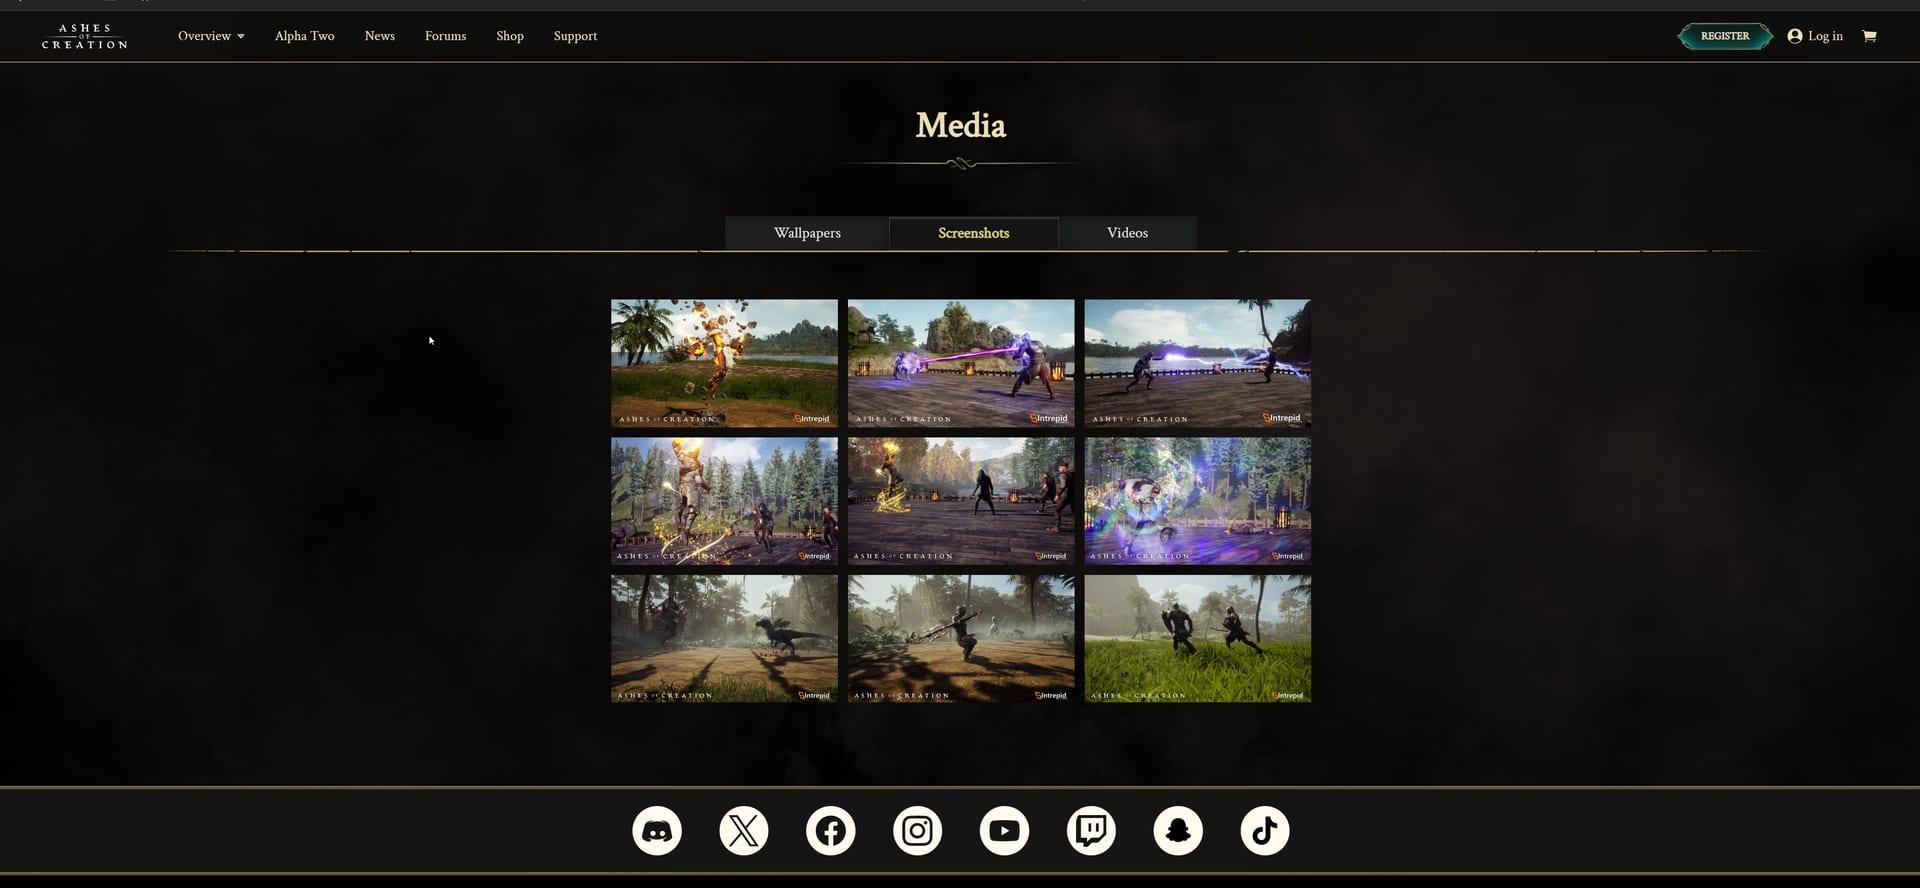This screenshot has height=888, width=1920.
Task: Open the middle row center screenshot with three fighters
Action: (x=961, y=501)
